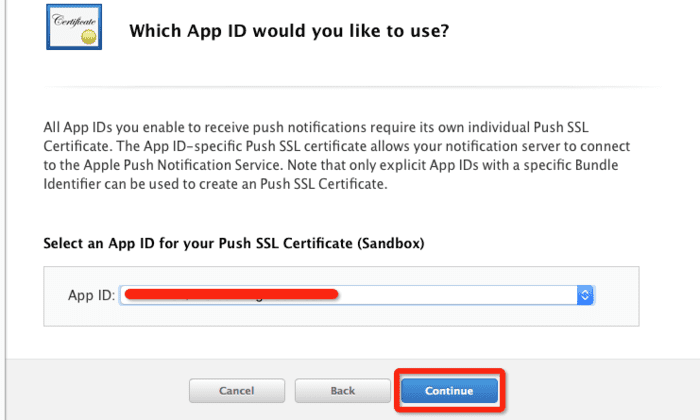The width and height of the screenshot is (700, 420).
Task: Open the App ID dropdown via blue arrows
Action: (x=585, y=295)
